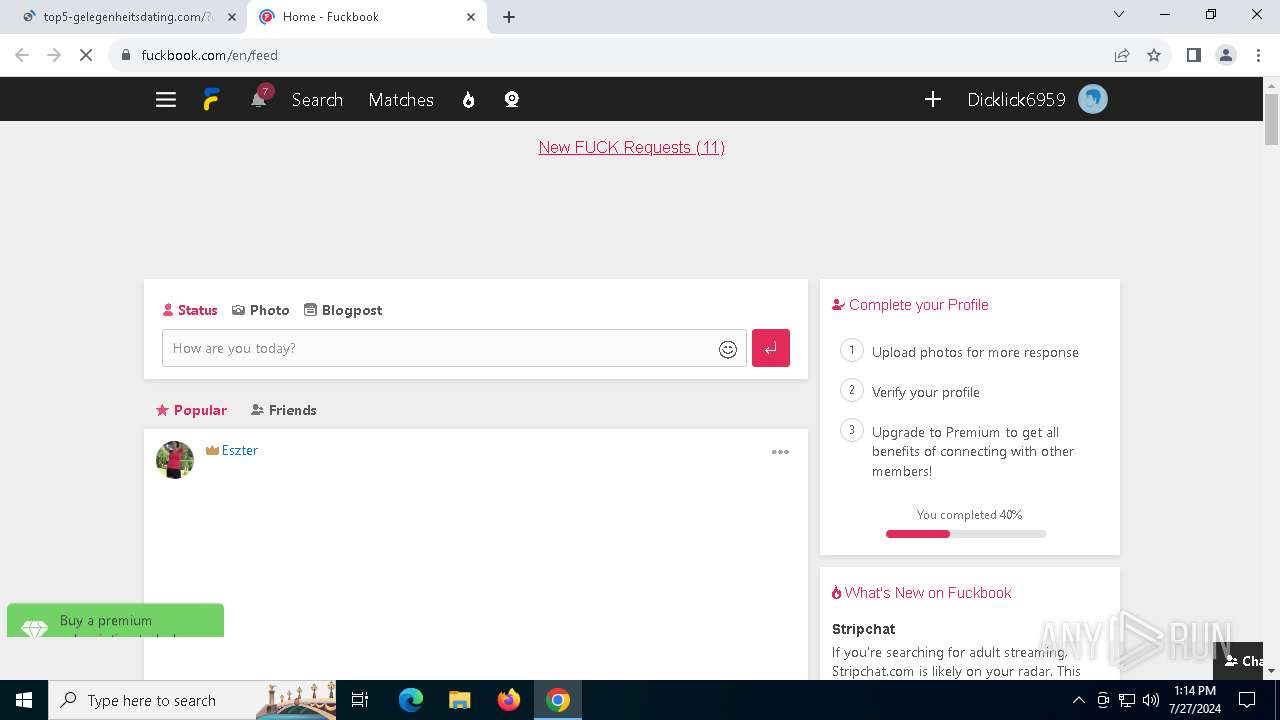Click the profile completion progress bar
Image resolution: width=1280 pixels, height=720 pixels.
tap(966, 534)
